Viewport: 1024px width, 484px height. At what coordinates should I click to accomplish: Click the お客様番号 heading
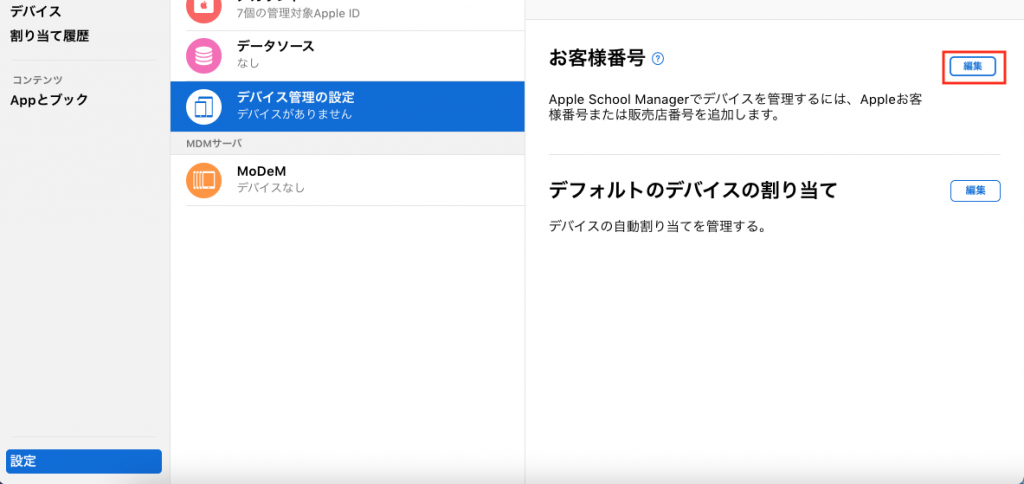tap(597, 59)
